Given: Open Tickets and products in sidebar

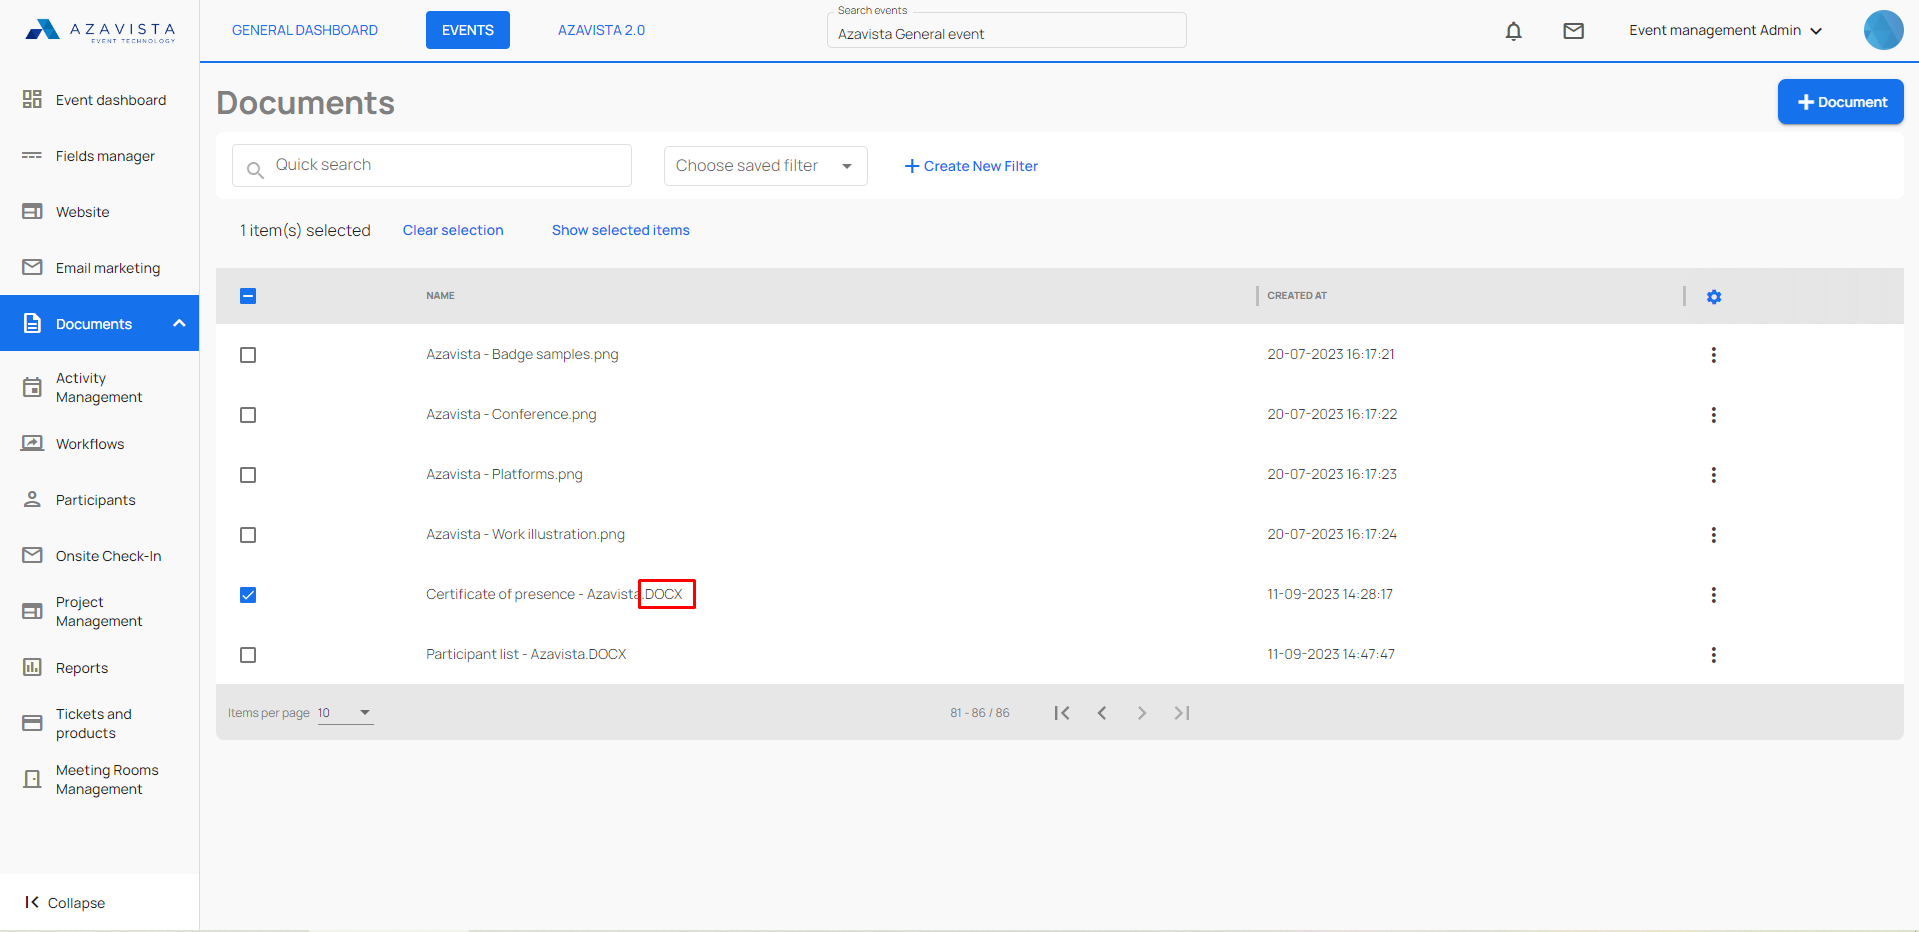Looking at the screenshot, I should click(x=99, y=723).
